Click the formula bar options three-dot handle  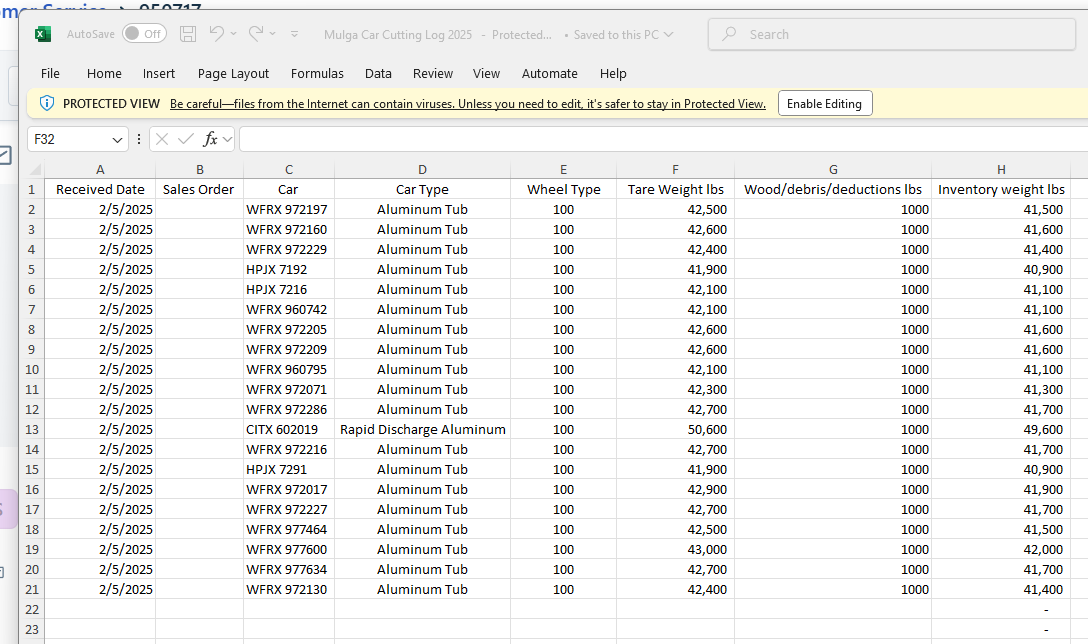pyautogui.click(x=139, y=139)
